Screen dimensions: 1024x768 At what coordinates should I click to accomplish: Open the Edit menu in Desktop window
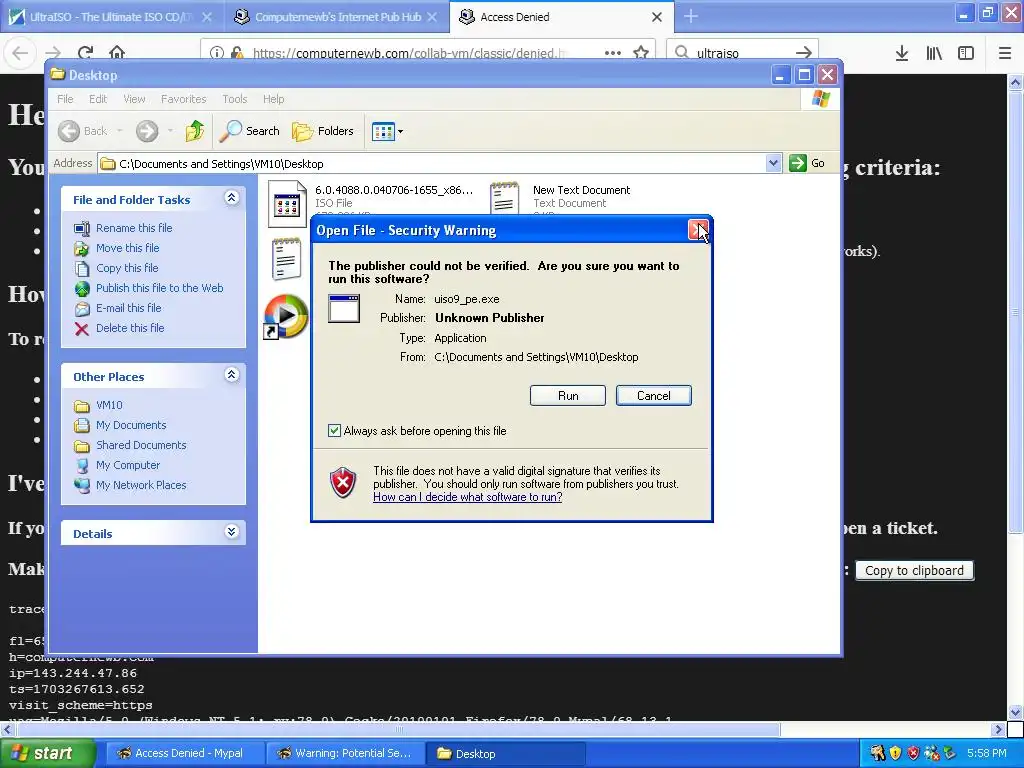(98, 99)
